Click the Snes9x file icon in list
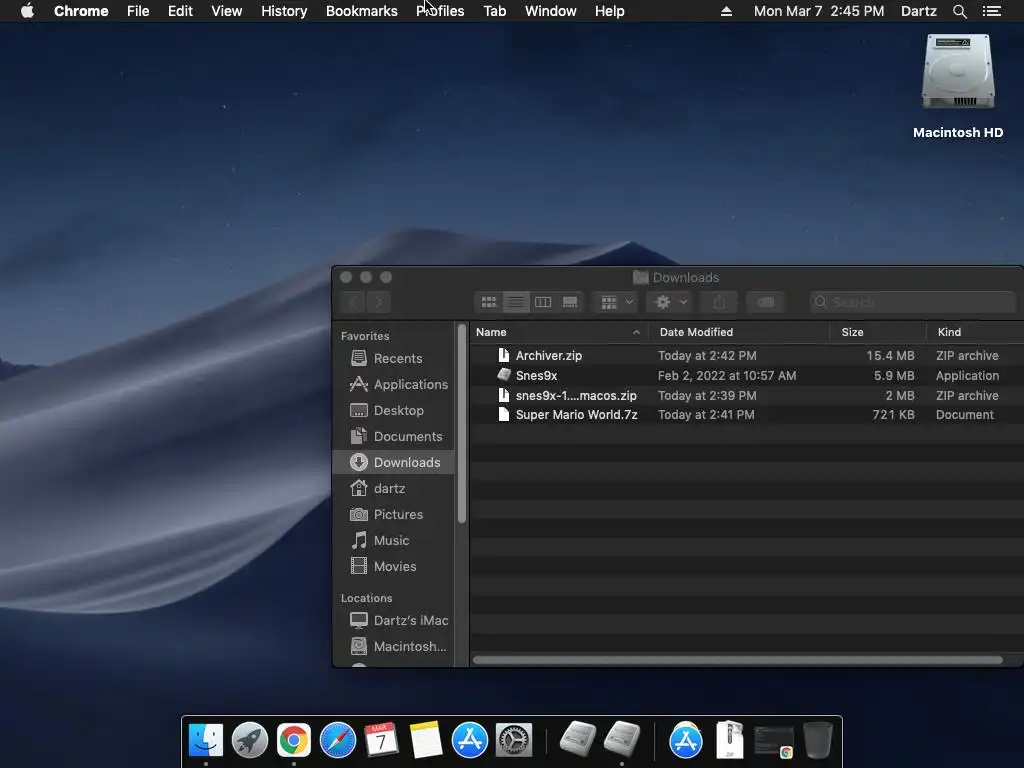Image resolution: width=1024 pixels, height=768 pixels. point(504,375)
